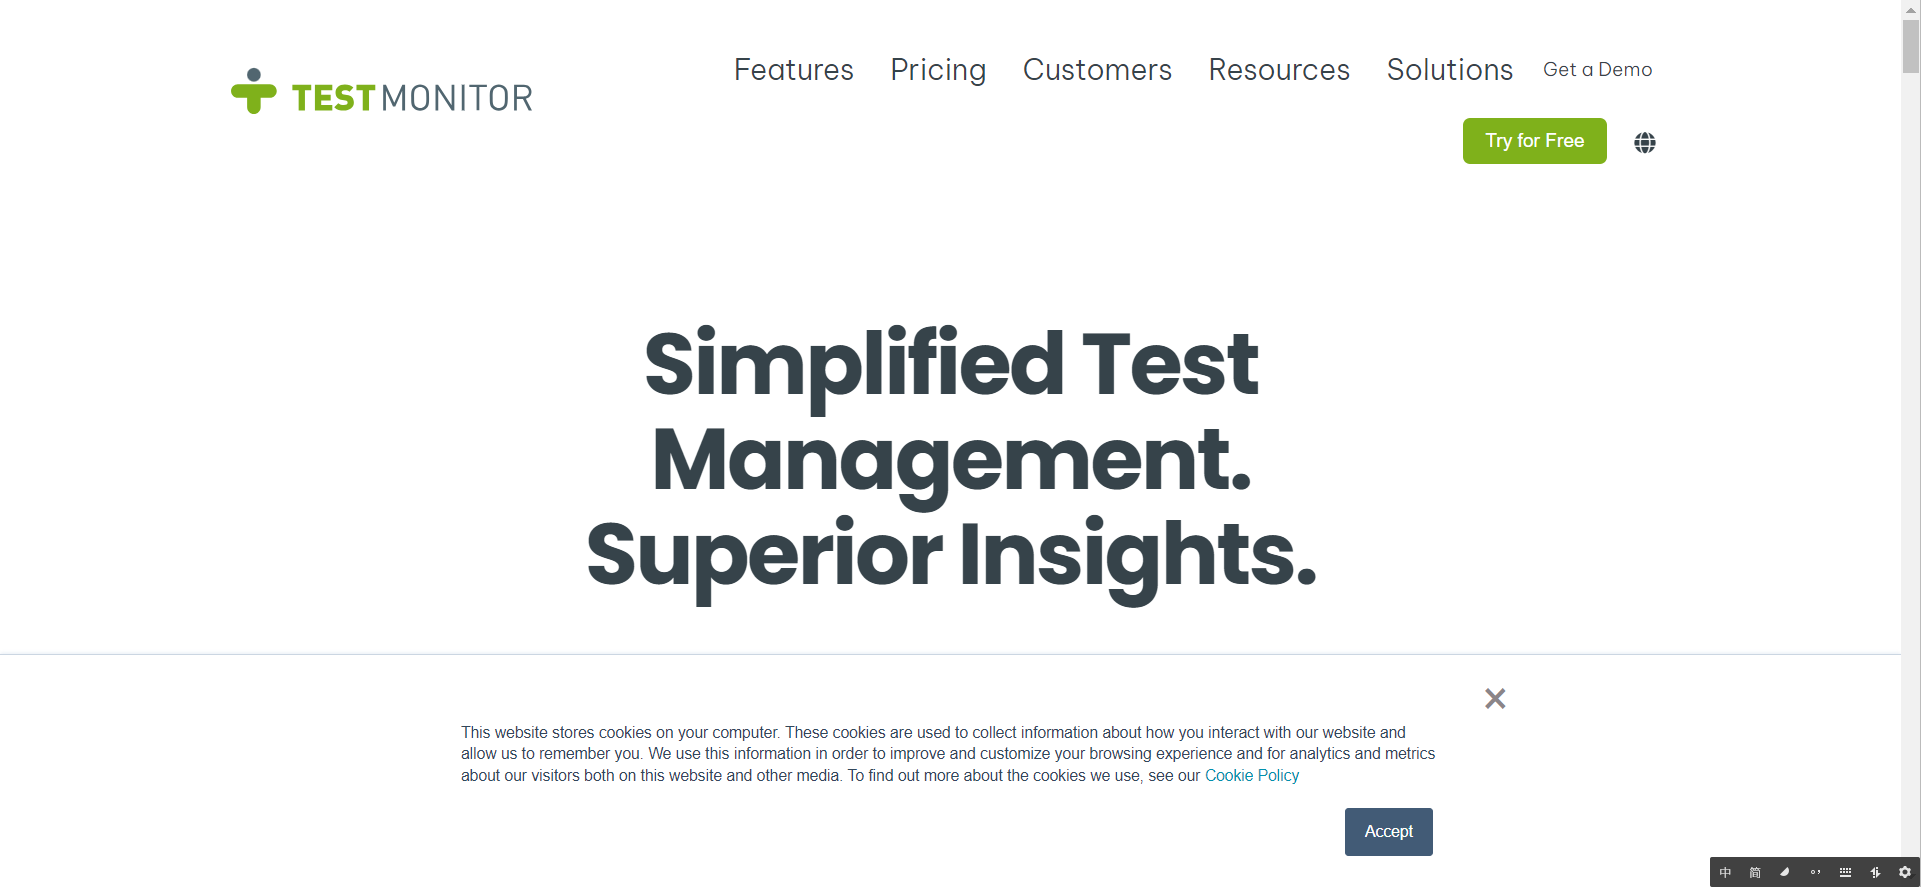
Task: Open the IME settings gear
Action: 1905,873
